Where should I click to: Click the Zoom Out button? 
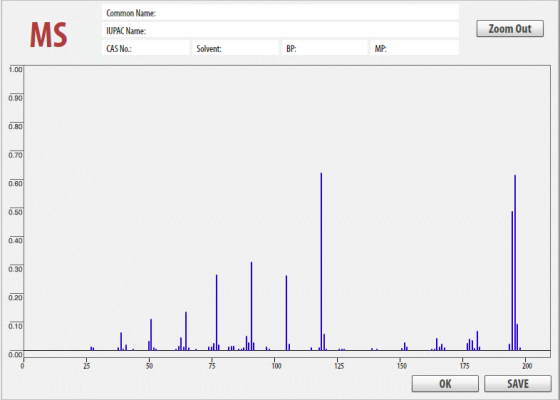(x=510, y=29)
